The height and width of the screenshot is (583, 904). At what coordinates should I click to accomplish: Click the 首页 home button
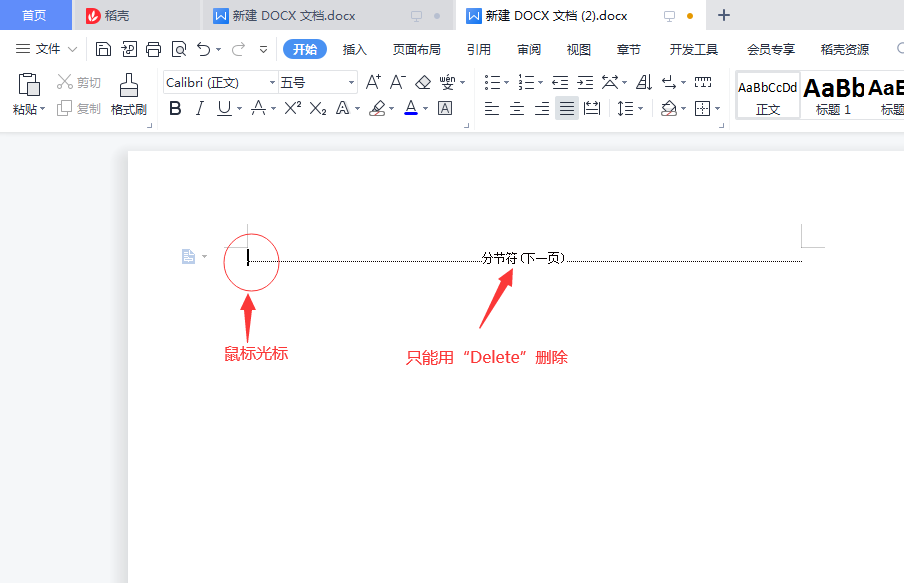click(x=35, y=15)
